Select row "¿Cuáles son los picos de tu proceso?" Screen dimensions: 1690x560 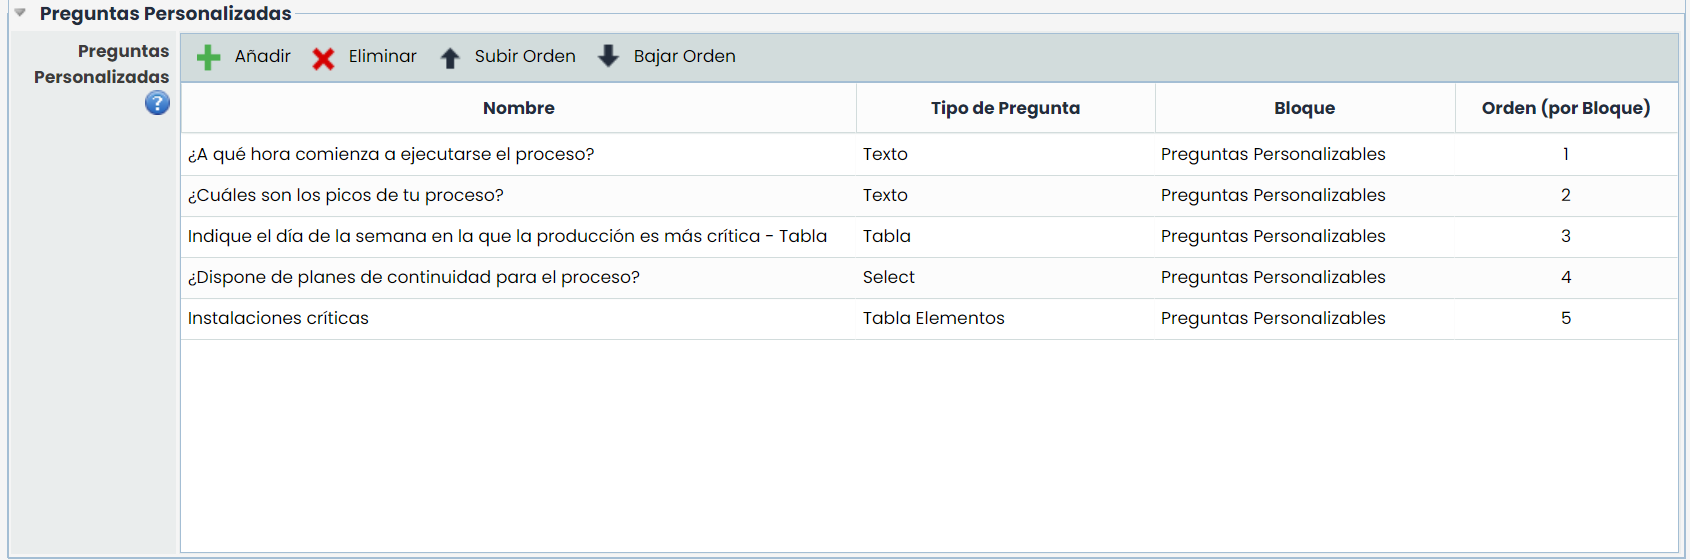click(346, 195)
